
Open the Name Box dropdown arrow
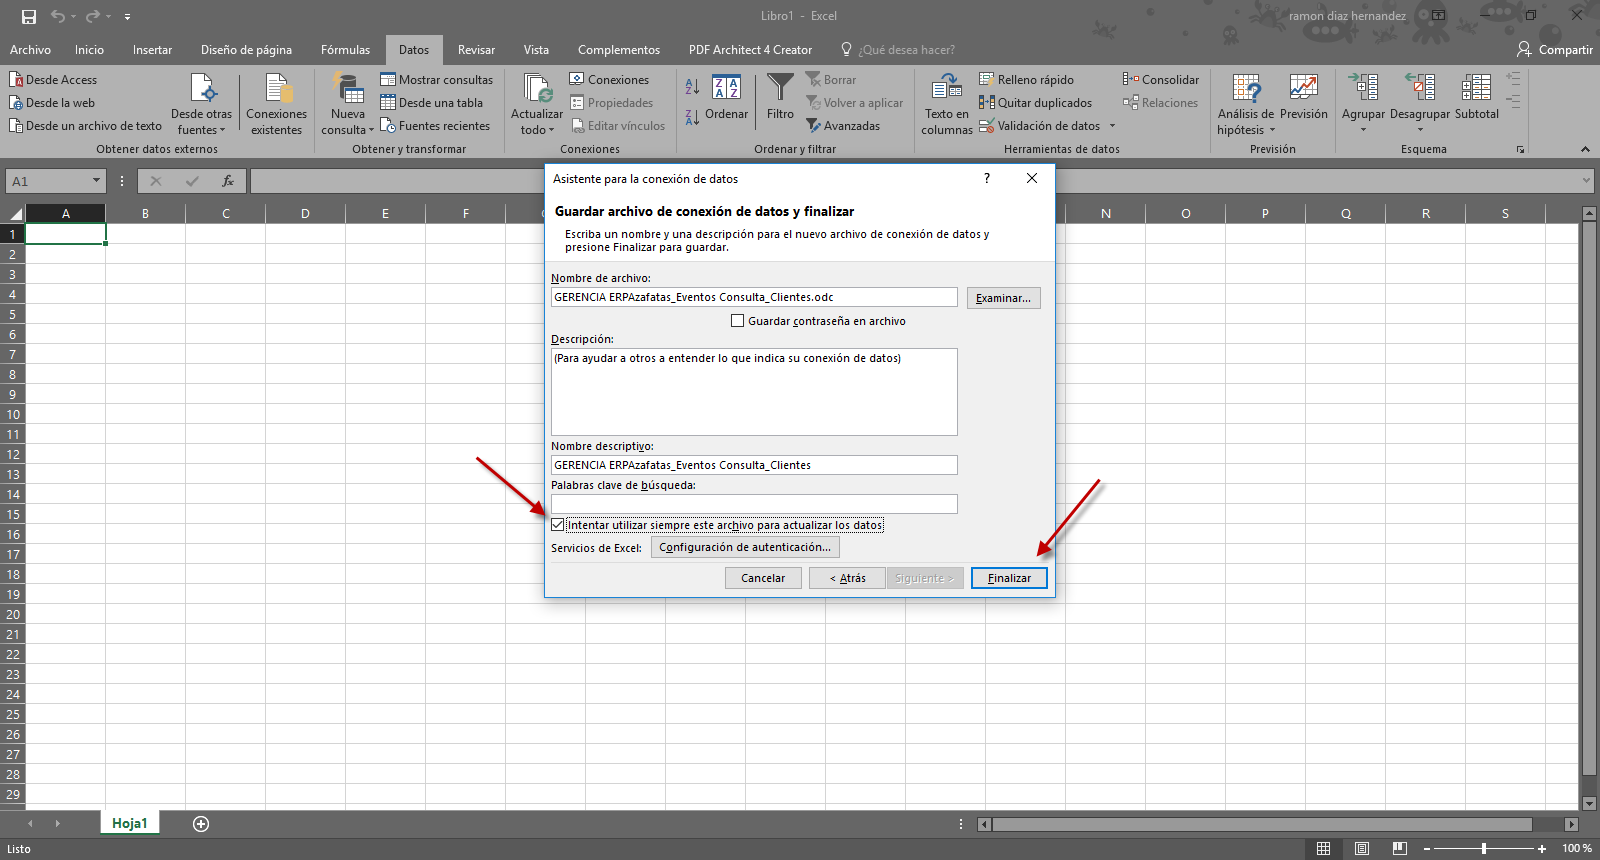coord(97,181)
